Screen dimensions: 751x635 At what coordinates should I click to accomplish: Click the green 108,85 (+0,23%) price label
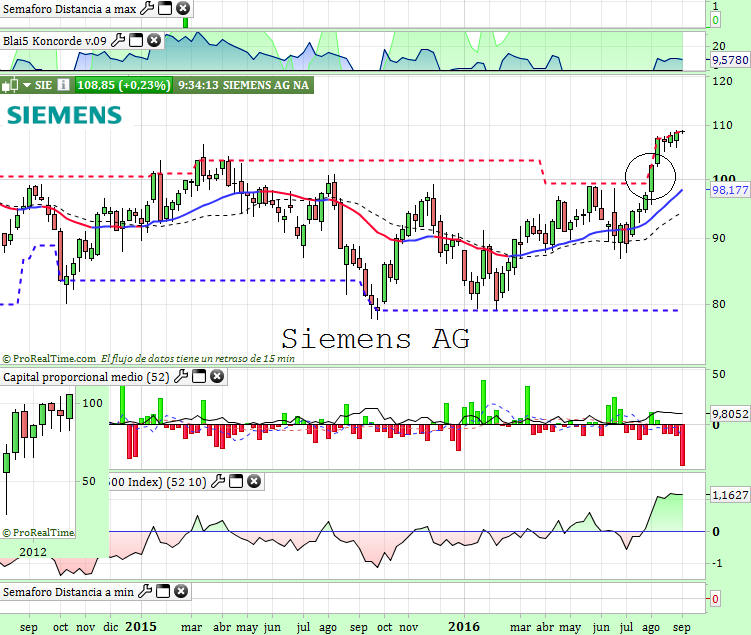pyautogui.click(x=123, y=86)
